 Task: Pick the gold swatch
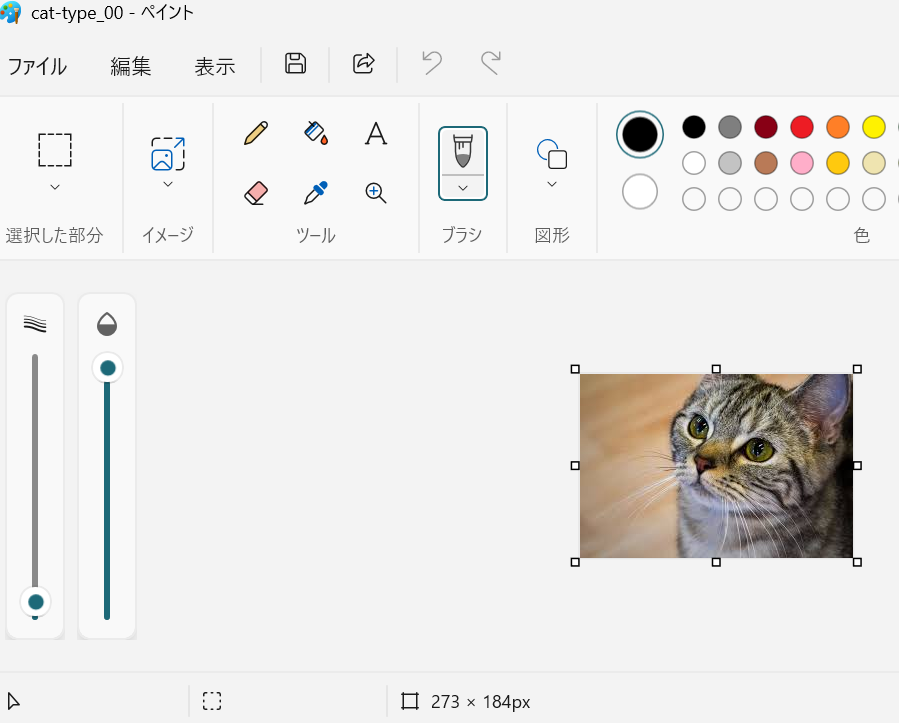click(838, 163)
